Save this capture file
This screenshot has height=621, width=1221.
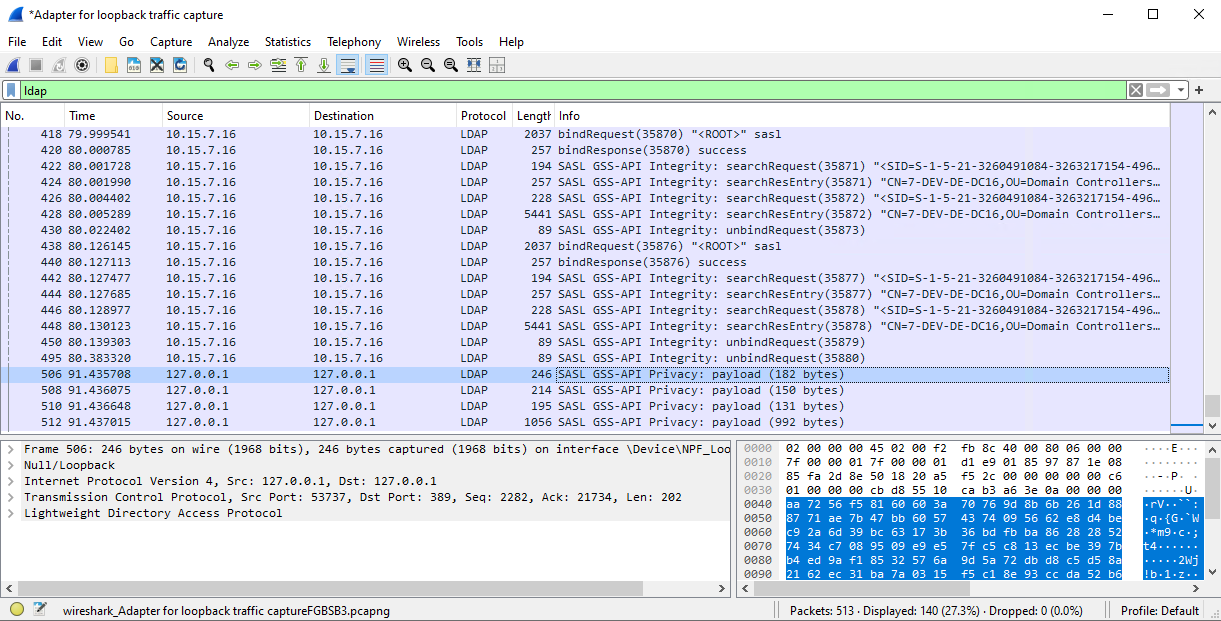click(x=134, y=65)
